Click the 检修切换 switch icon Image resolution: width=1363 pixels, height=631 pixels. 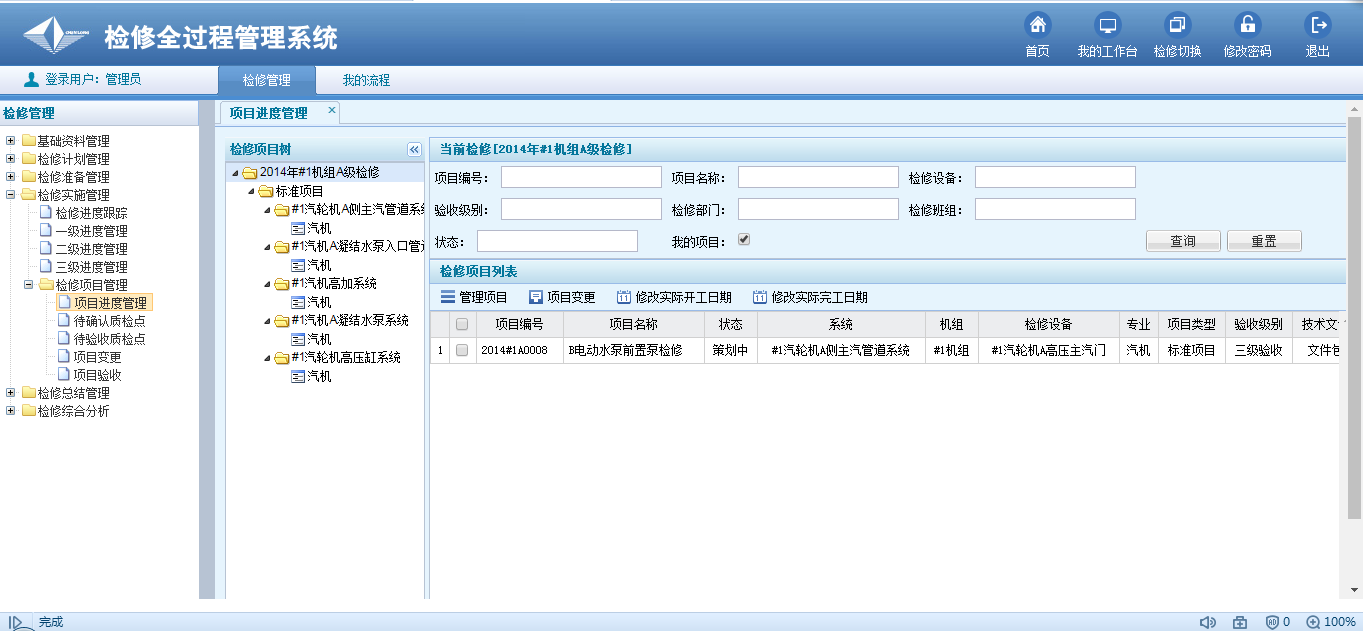(x=1177, y=26)
